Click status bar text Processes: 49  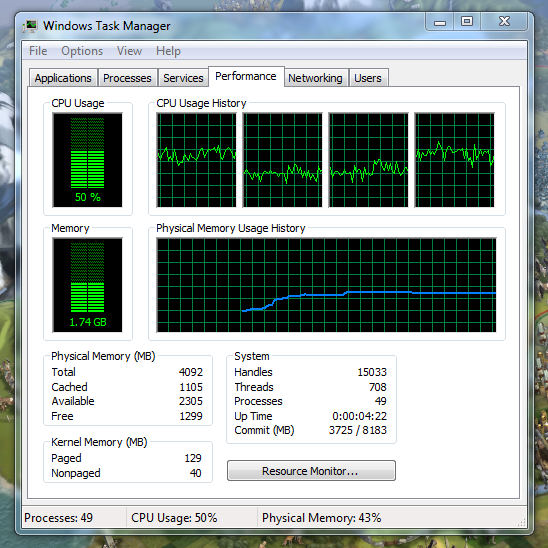coord(58,518)
